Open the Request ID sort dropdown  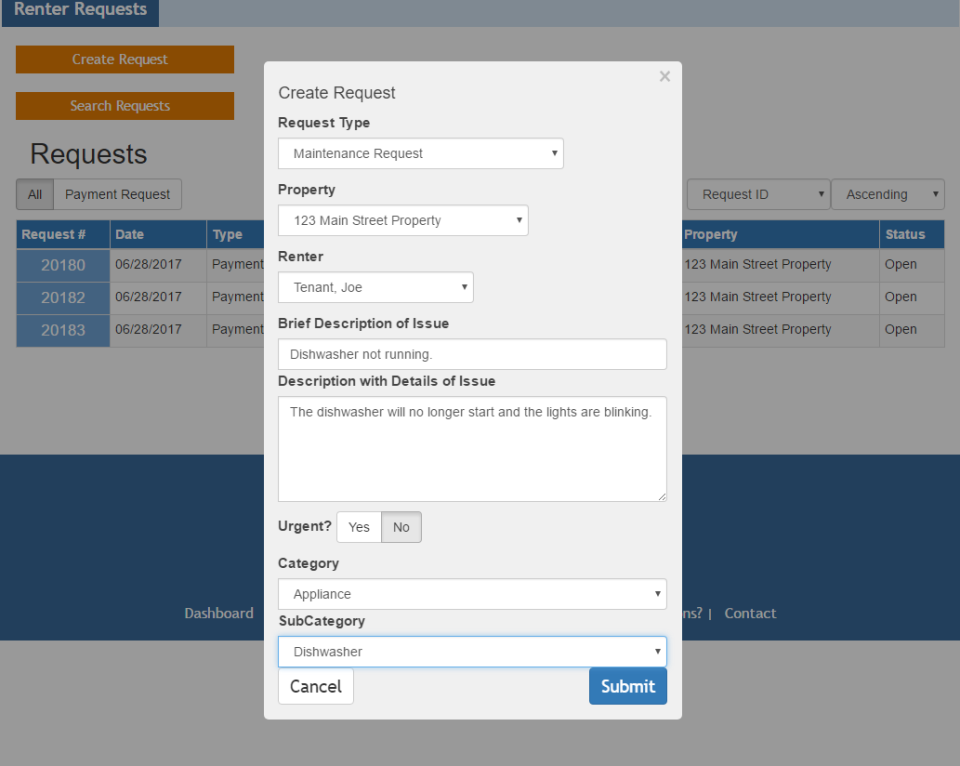click(758, 195)
